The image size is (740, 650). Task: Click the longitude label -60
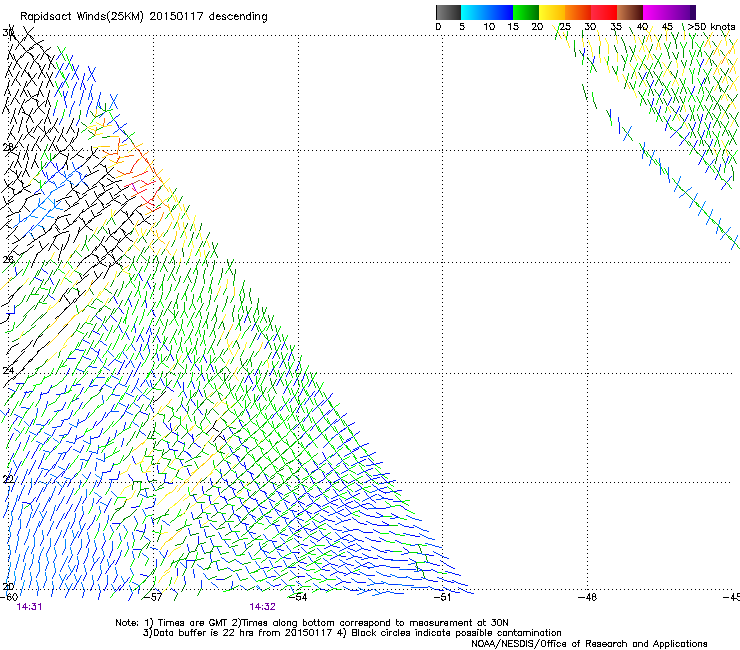[9, 597]
